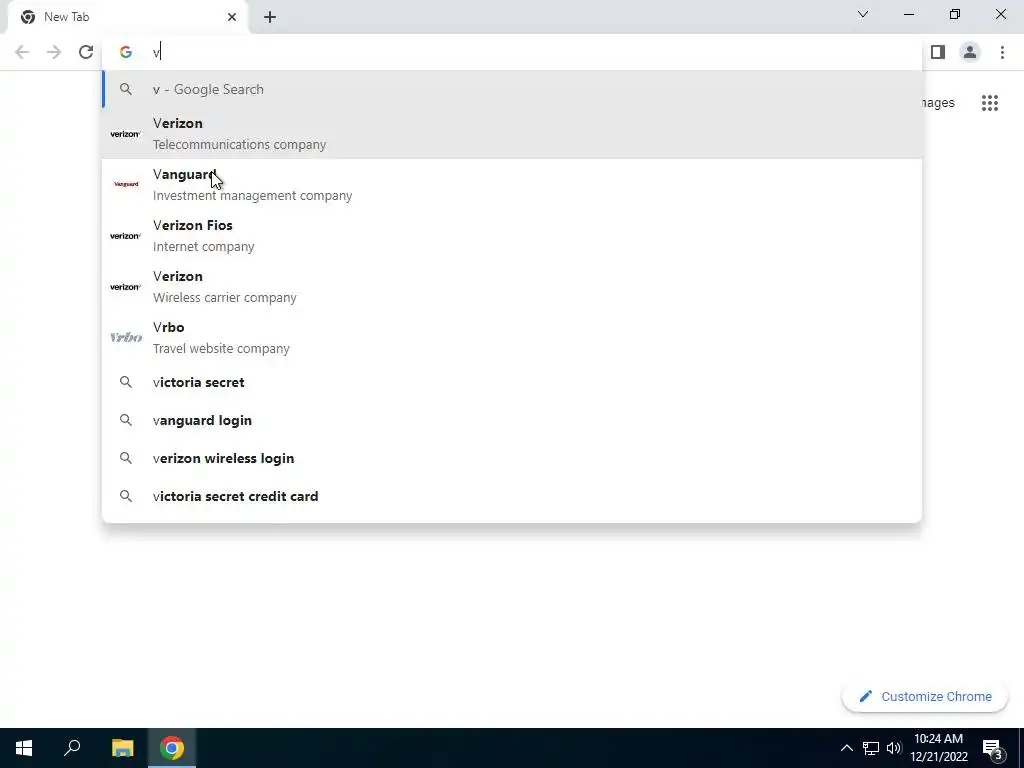
Task: Select Verizon Fios Internet company suggestion
Action: (x=512, y=235)
